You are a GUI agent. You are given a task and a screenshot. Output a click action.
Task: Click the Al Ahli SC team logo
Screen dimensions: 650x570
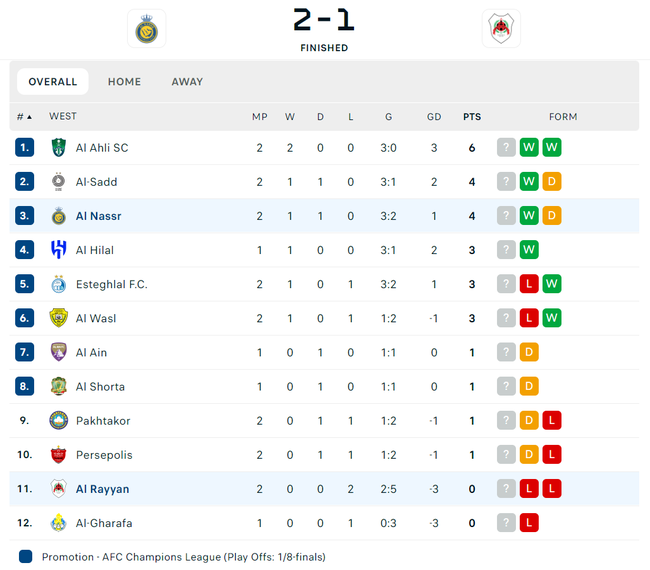[x=58, y=148]
